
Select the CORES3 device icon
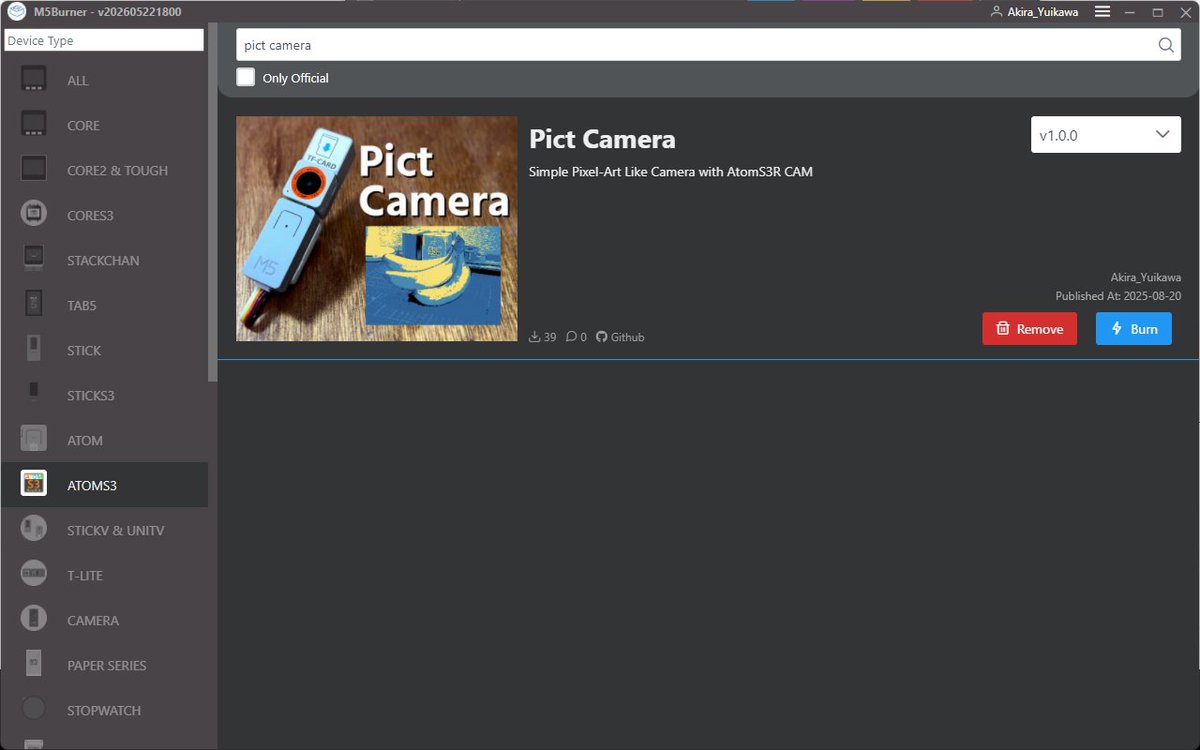[x=34, y=215]
